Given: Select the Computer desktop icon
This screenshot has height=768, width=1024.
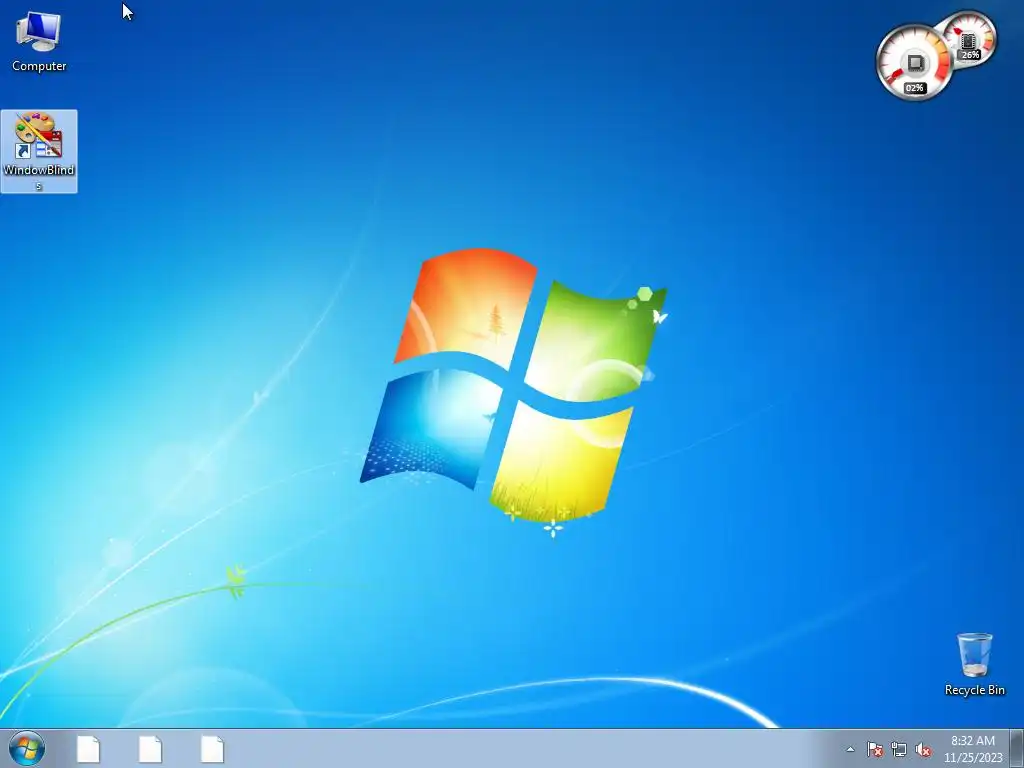Looking at the screenshot, I should point(39,42).
